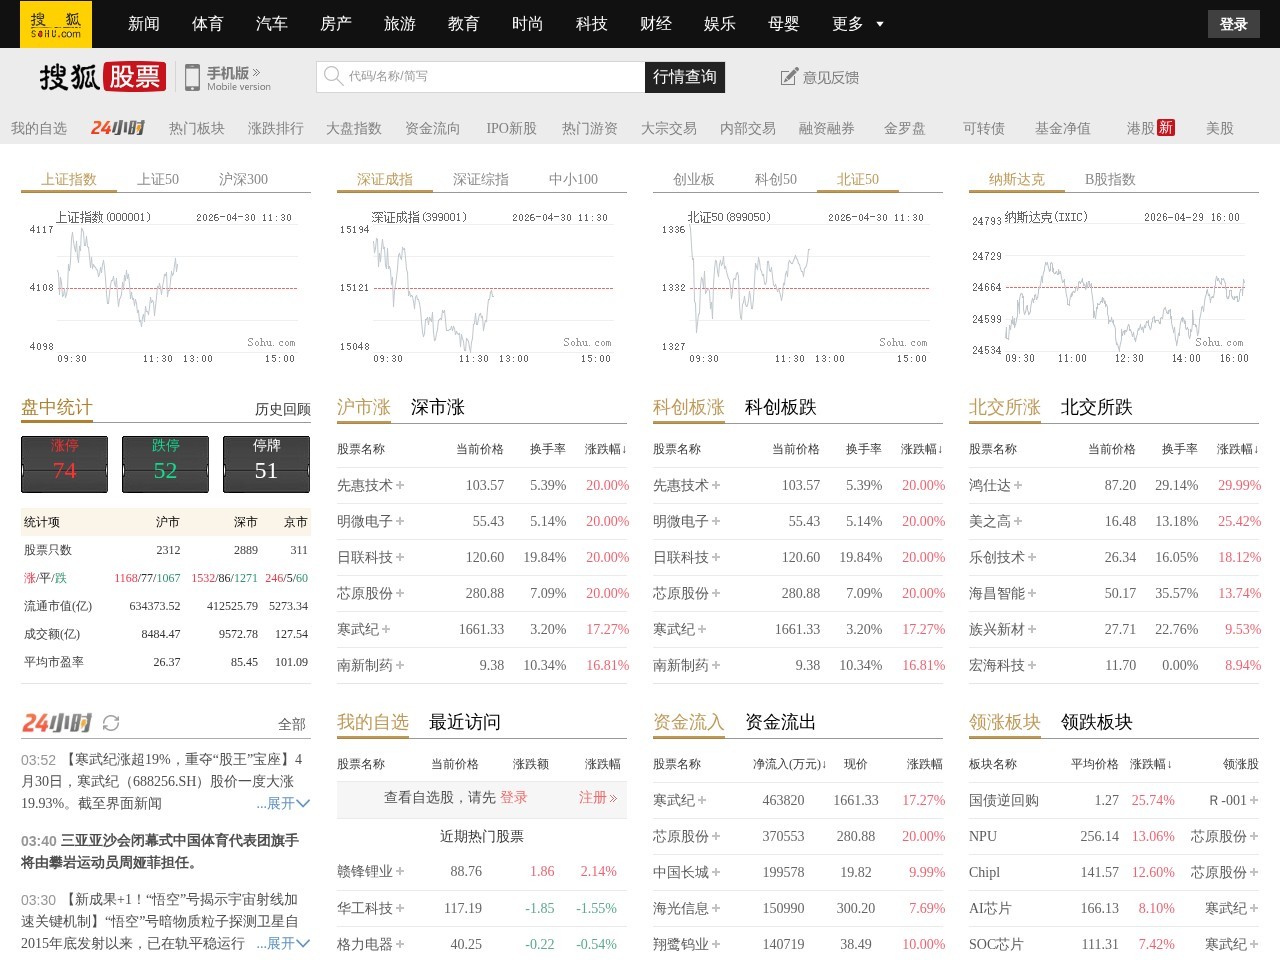
Task: Open 涨跌排行 in navigation menu
Action: 276,128
